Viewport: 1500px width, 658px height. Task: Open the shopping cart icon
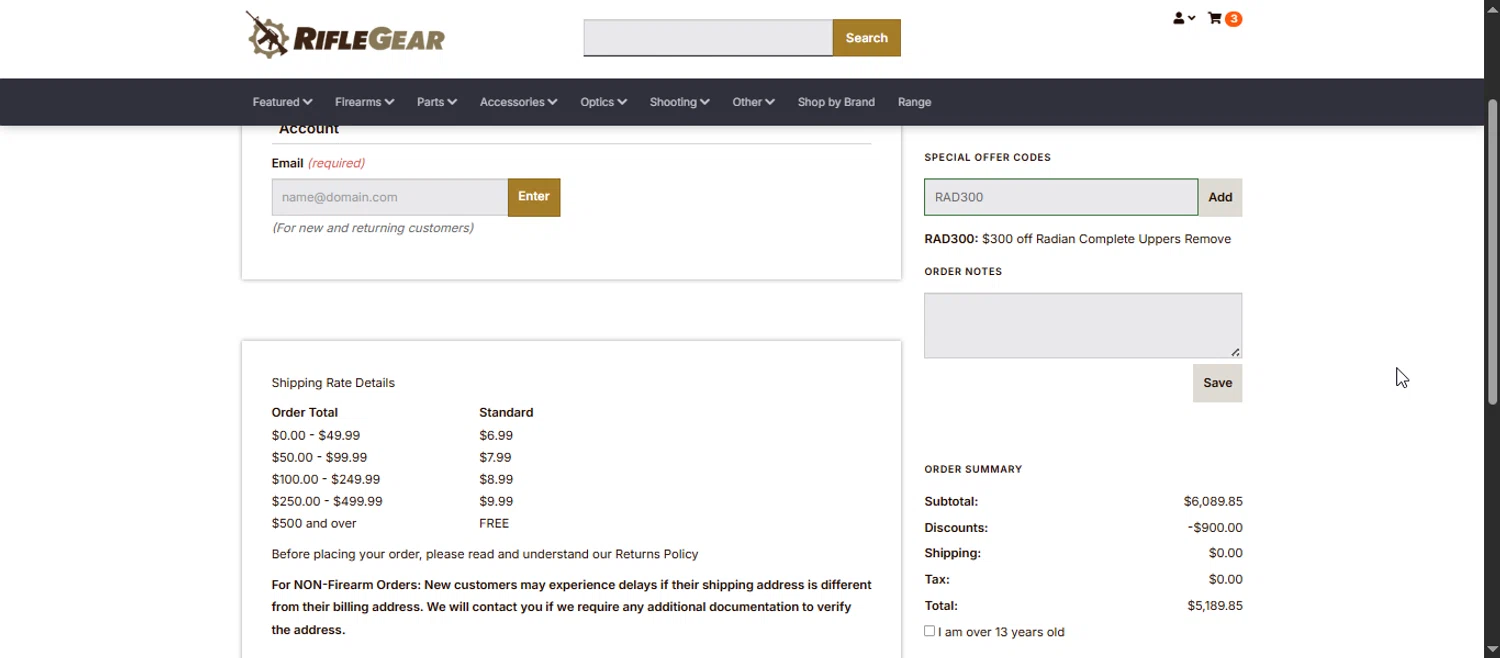pyautogui.click(x=1215, y=18)
